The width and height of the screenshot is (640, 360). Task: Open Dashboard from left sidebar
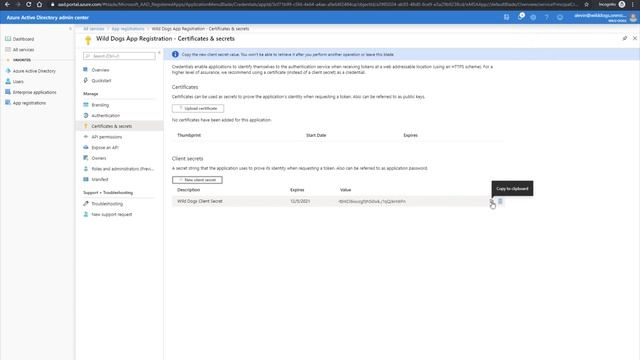point(23,39)
